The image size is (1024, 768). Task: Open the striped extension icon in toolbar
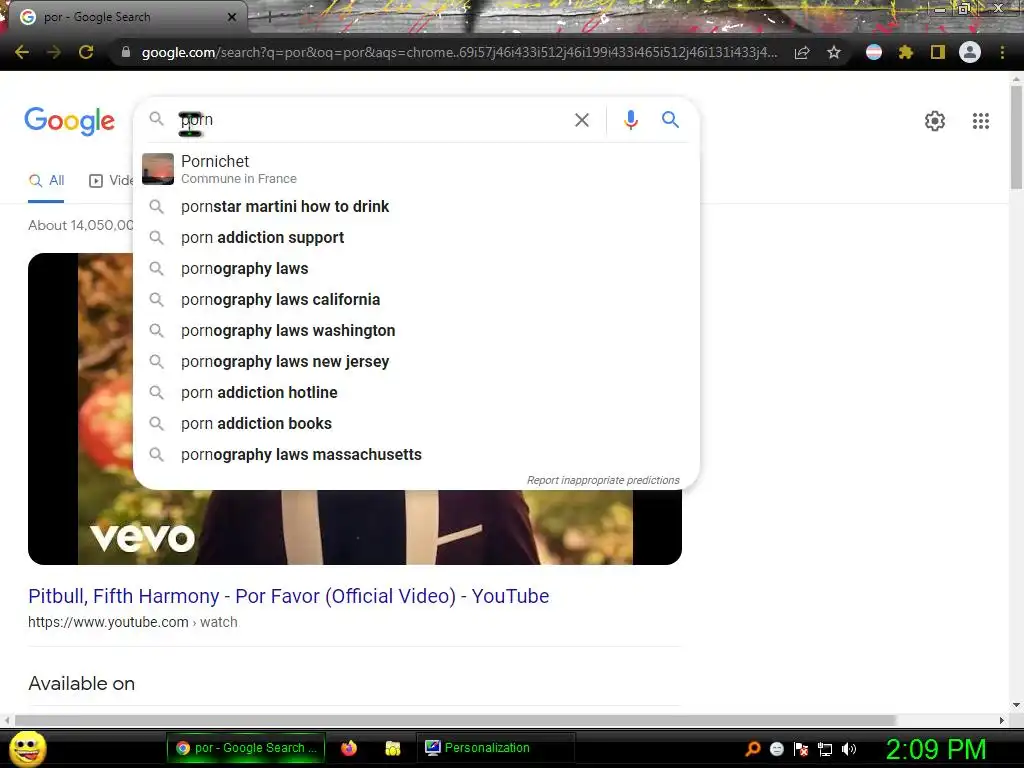[874, 52]
